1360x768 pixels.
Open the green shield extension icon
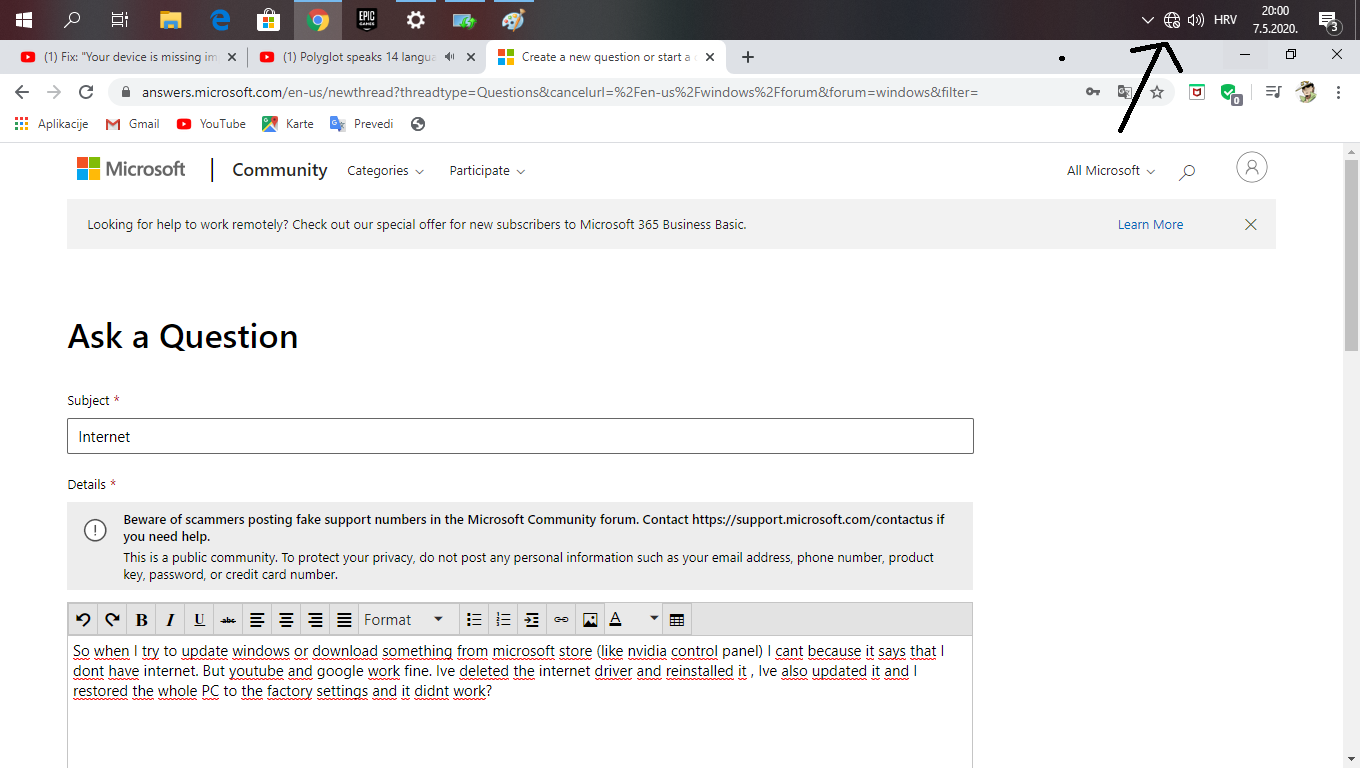click(1230, 93)
